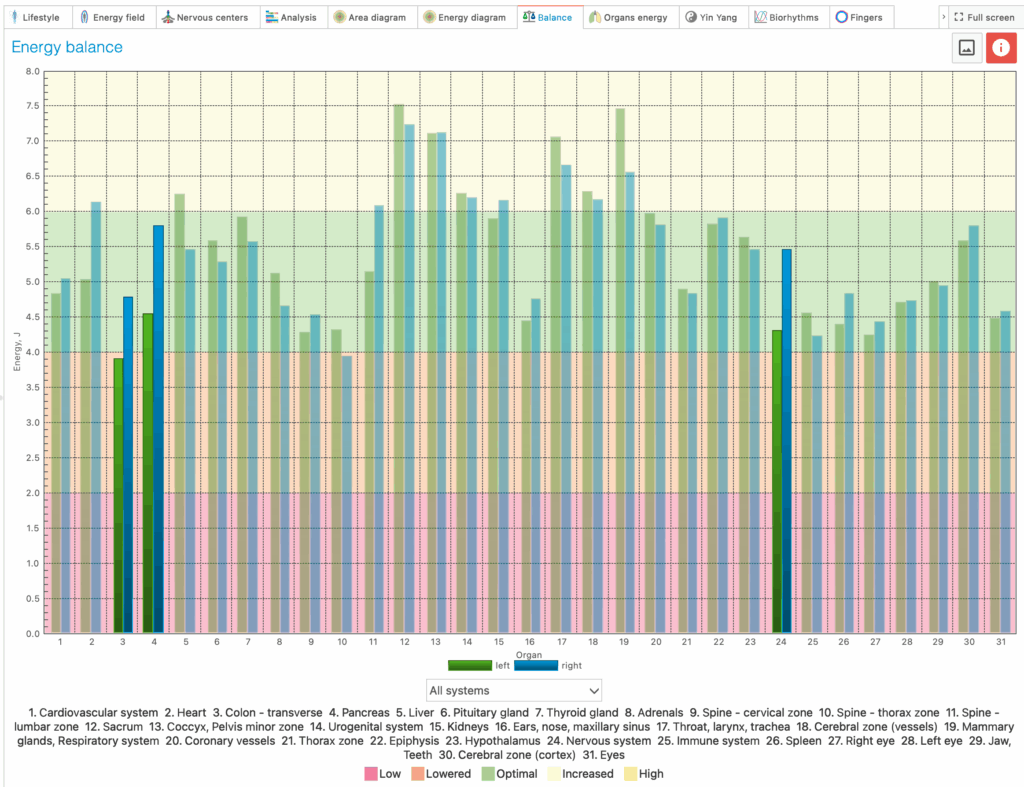
Task: Switch to the Energy field tab
Action: 114,17
